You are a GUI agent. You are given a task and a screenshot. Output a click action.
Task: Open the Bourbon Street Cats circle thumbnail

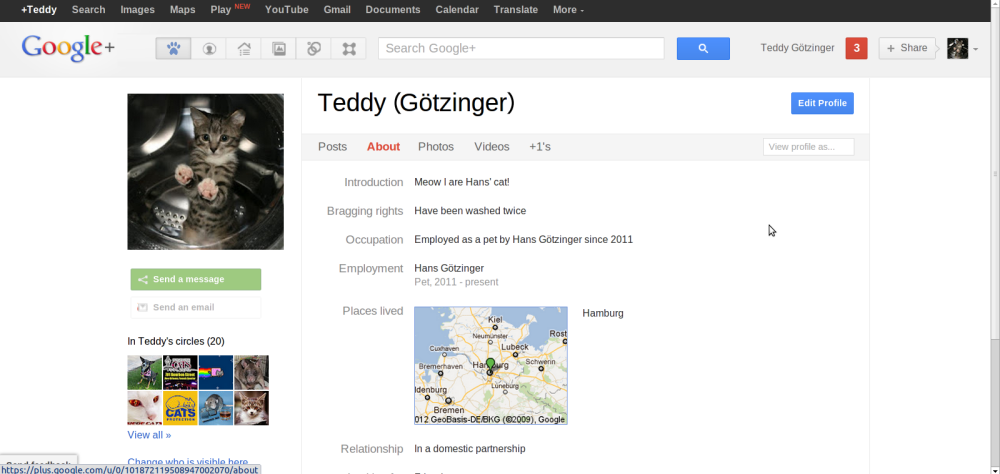click(x=180, y=373)
